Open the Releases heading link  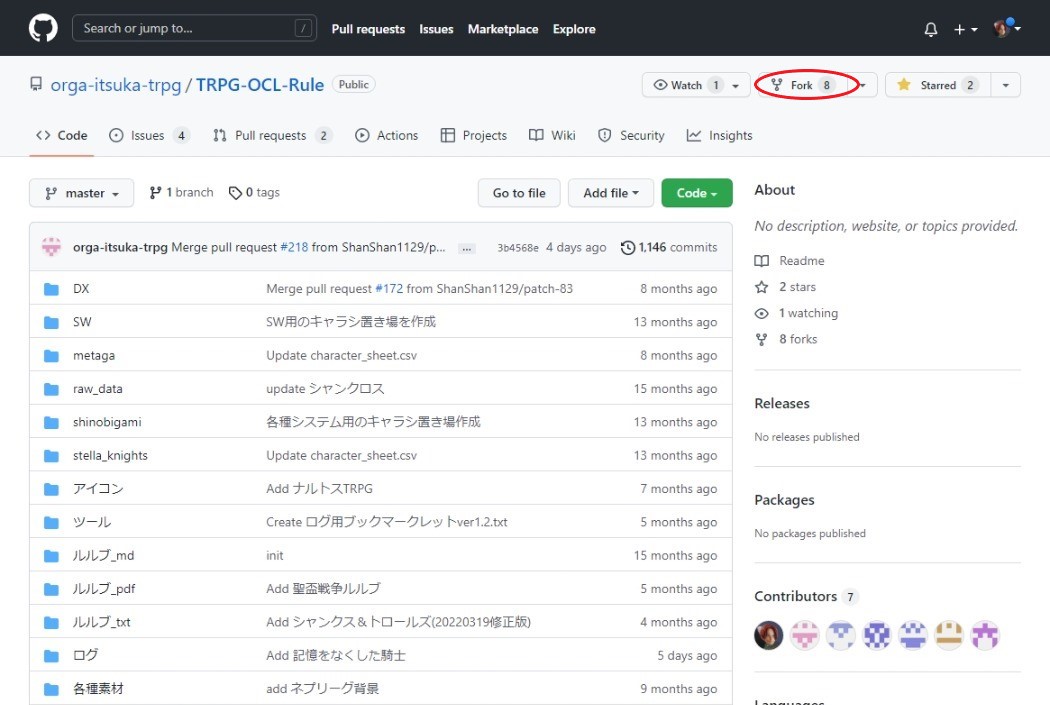(781, 403)
